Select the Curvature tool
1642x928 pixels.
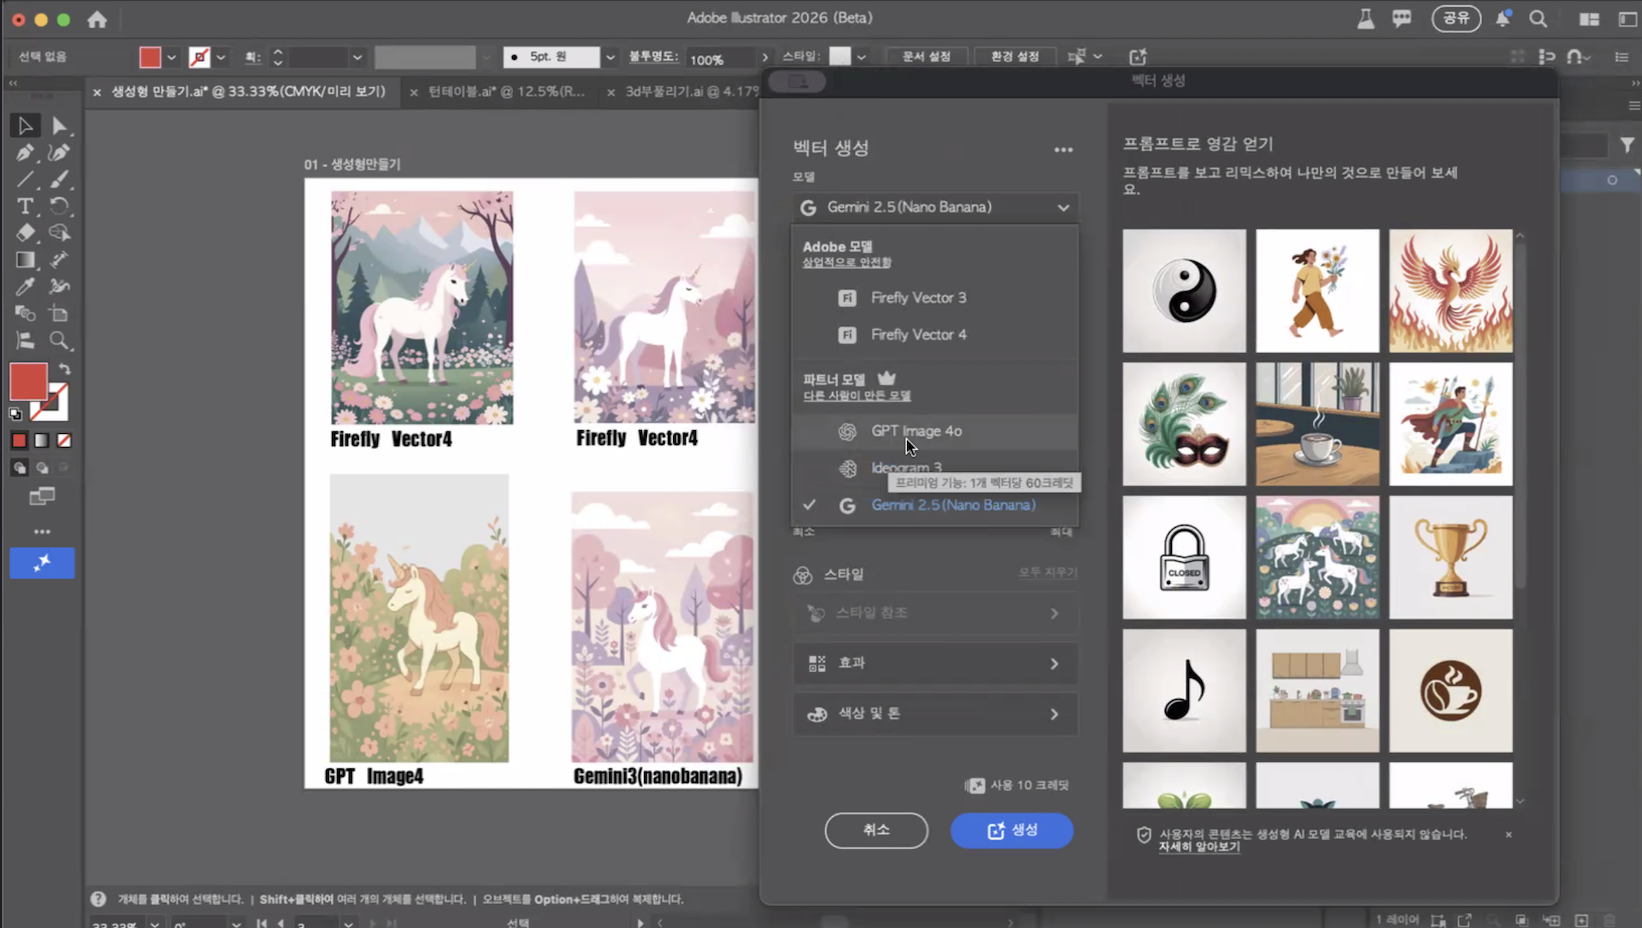coord(59,153)
